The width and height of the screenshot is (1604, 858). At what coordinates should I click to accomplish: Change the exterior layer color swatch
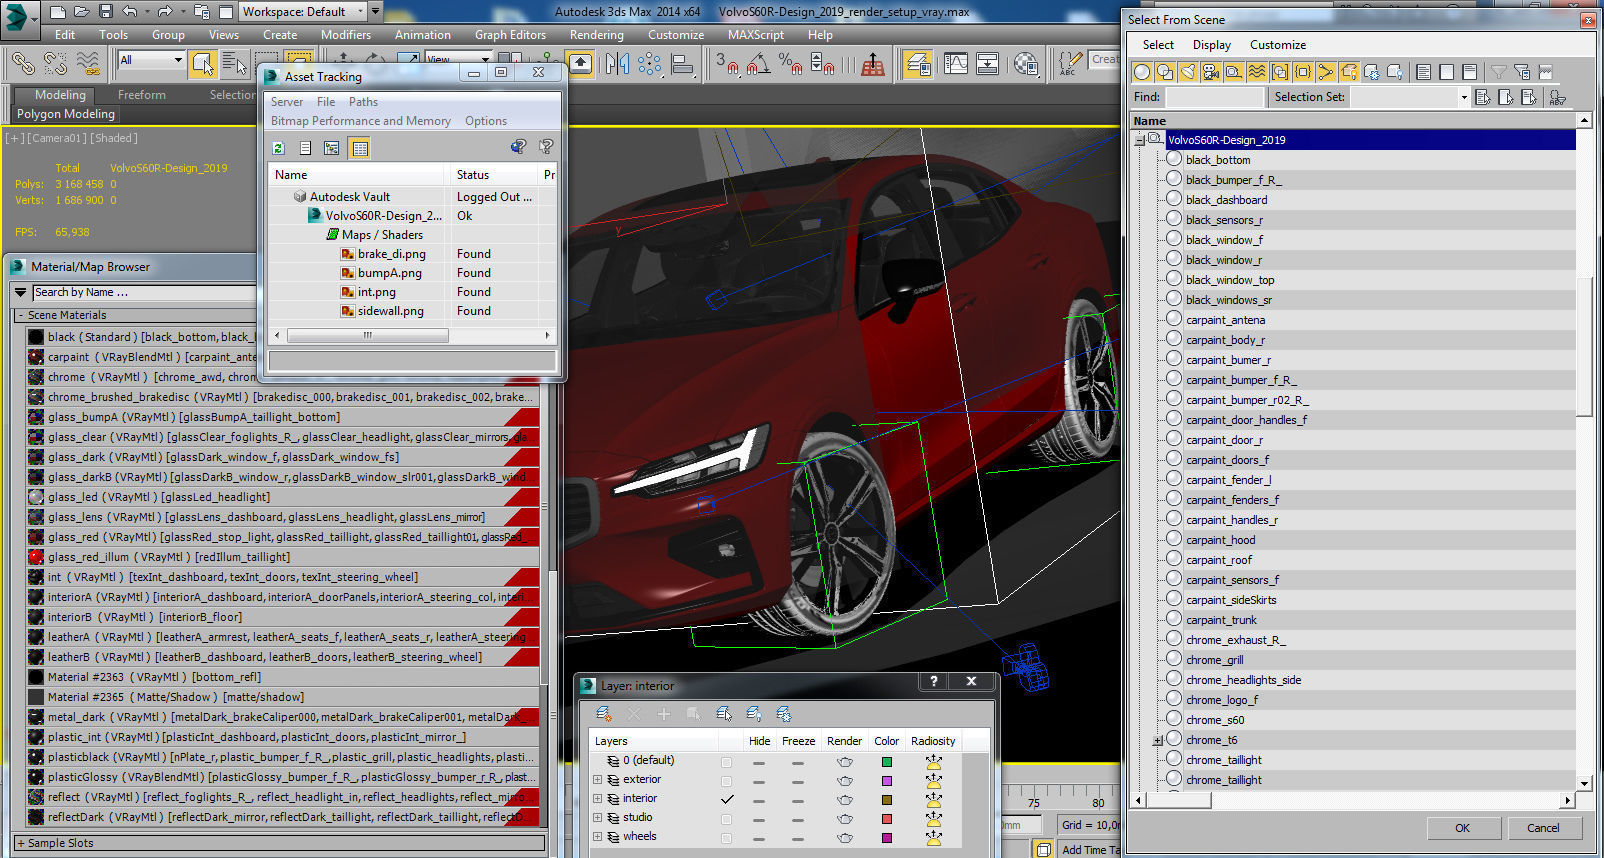(x=886, y=780)
